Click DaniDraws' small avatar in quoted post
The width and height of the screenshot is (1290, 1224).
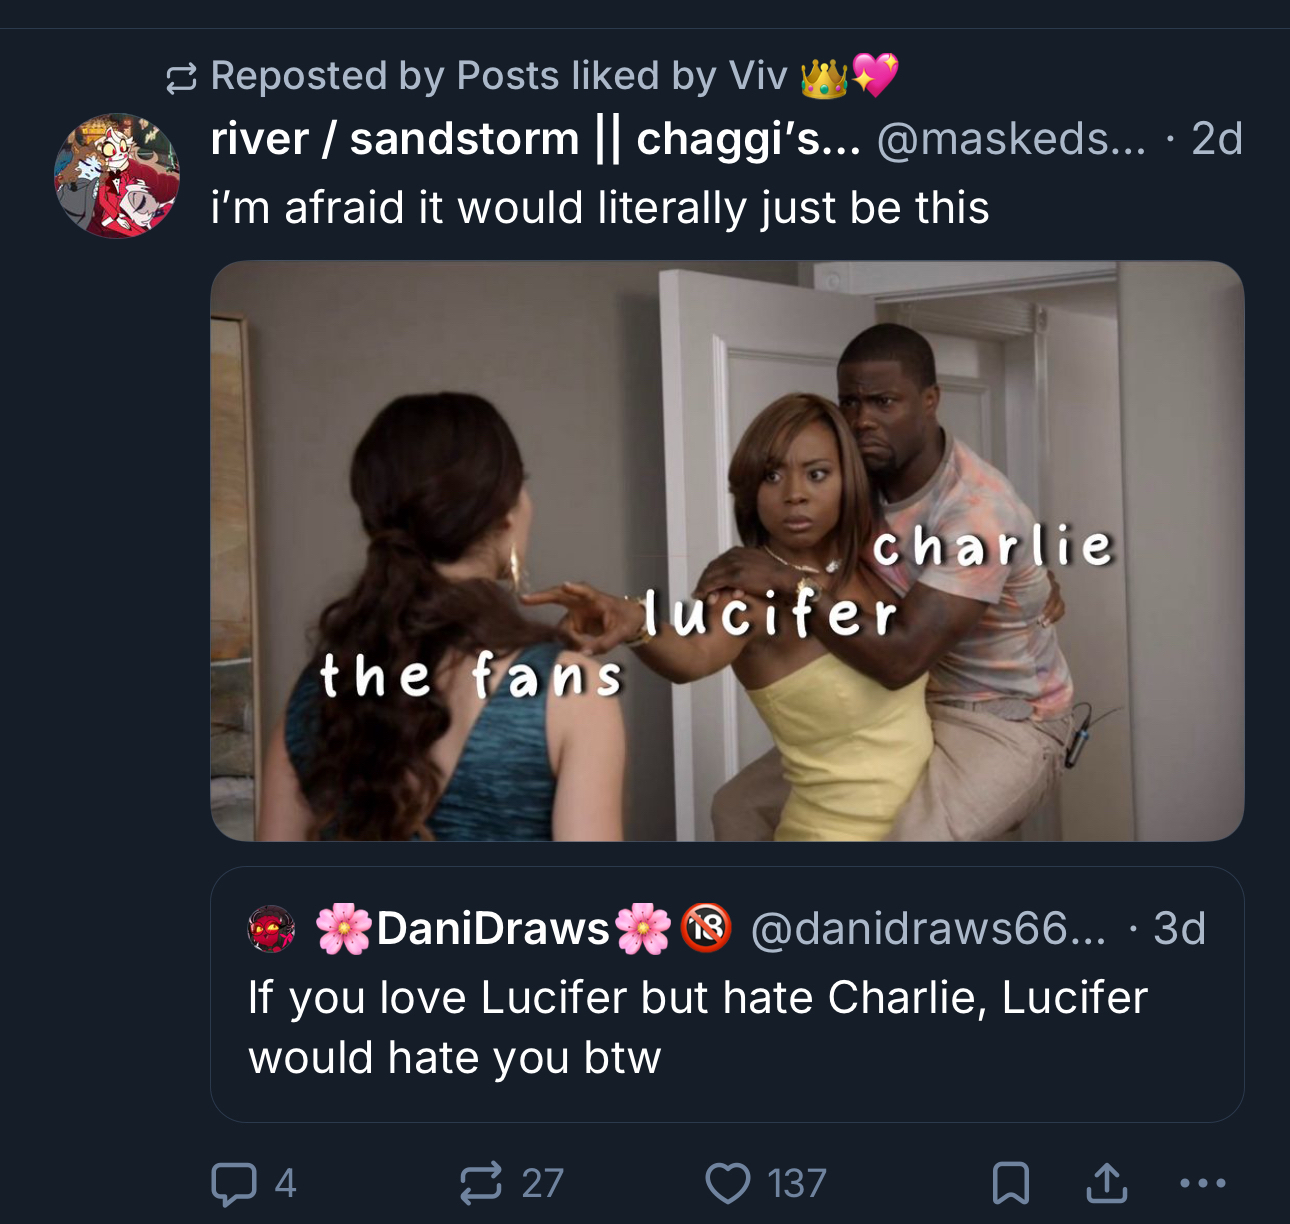[271, 929]
